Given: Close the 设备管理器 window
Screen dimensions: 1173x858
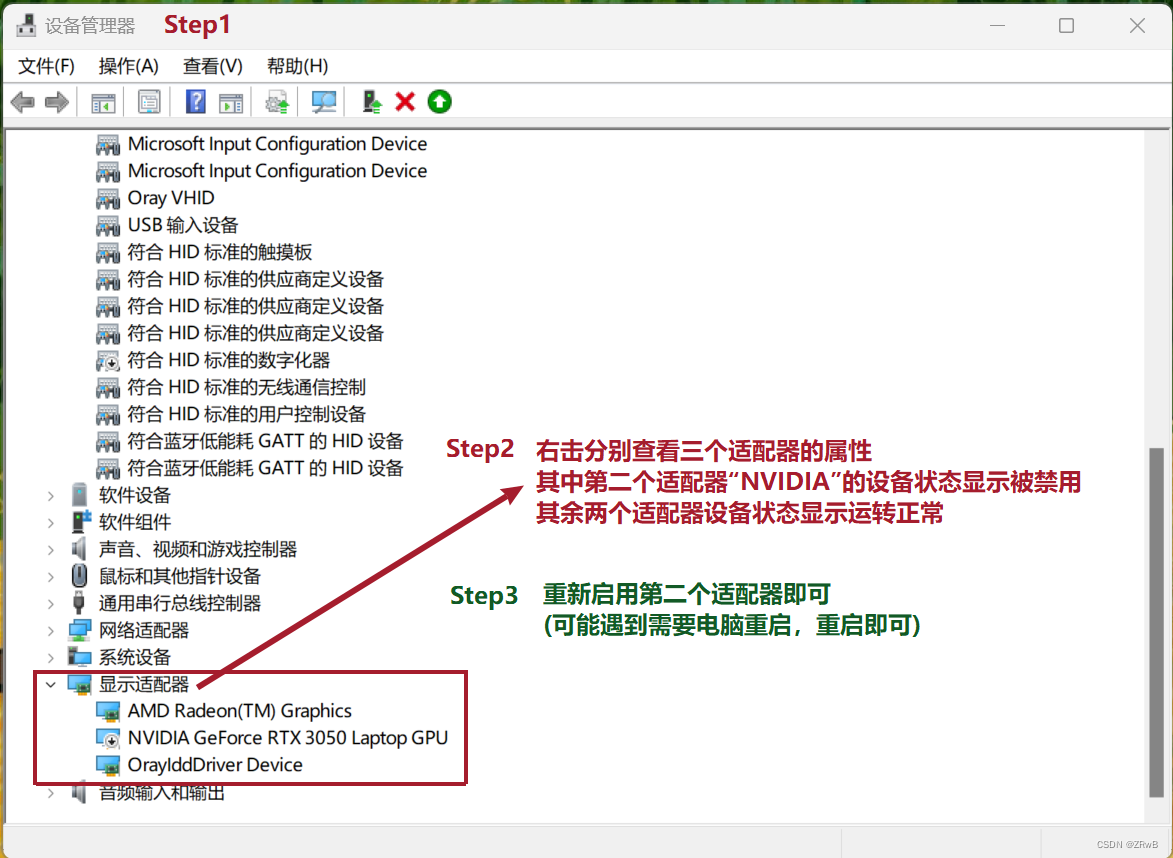Looking at the screenshot, I should click(1137, 25).
